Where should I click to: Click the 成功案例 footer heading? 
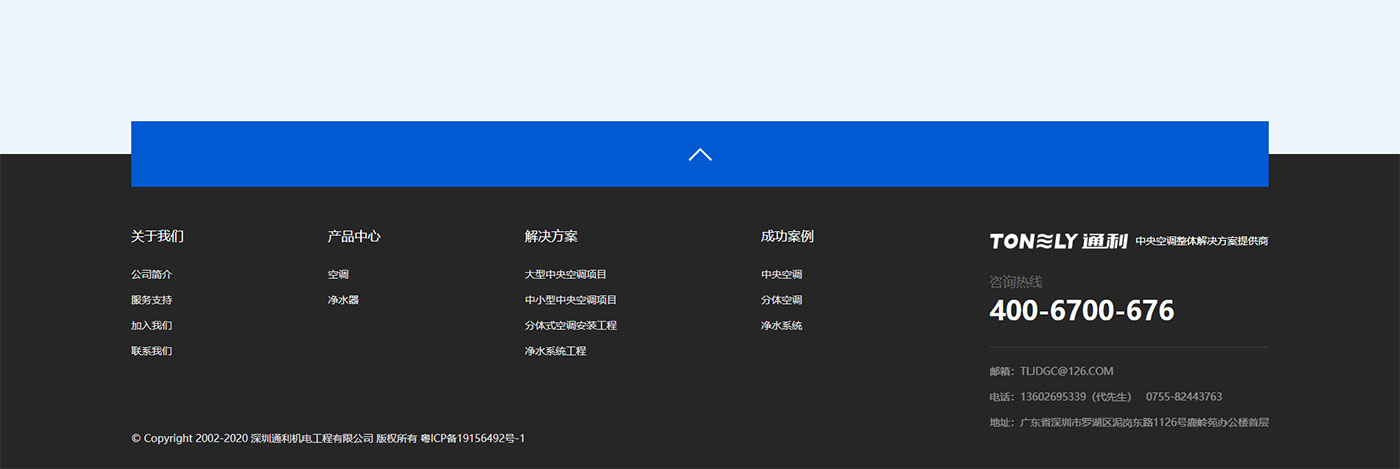[x=787, y=237]
